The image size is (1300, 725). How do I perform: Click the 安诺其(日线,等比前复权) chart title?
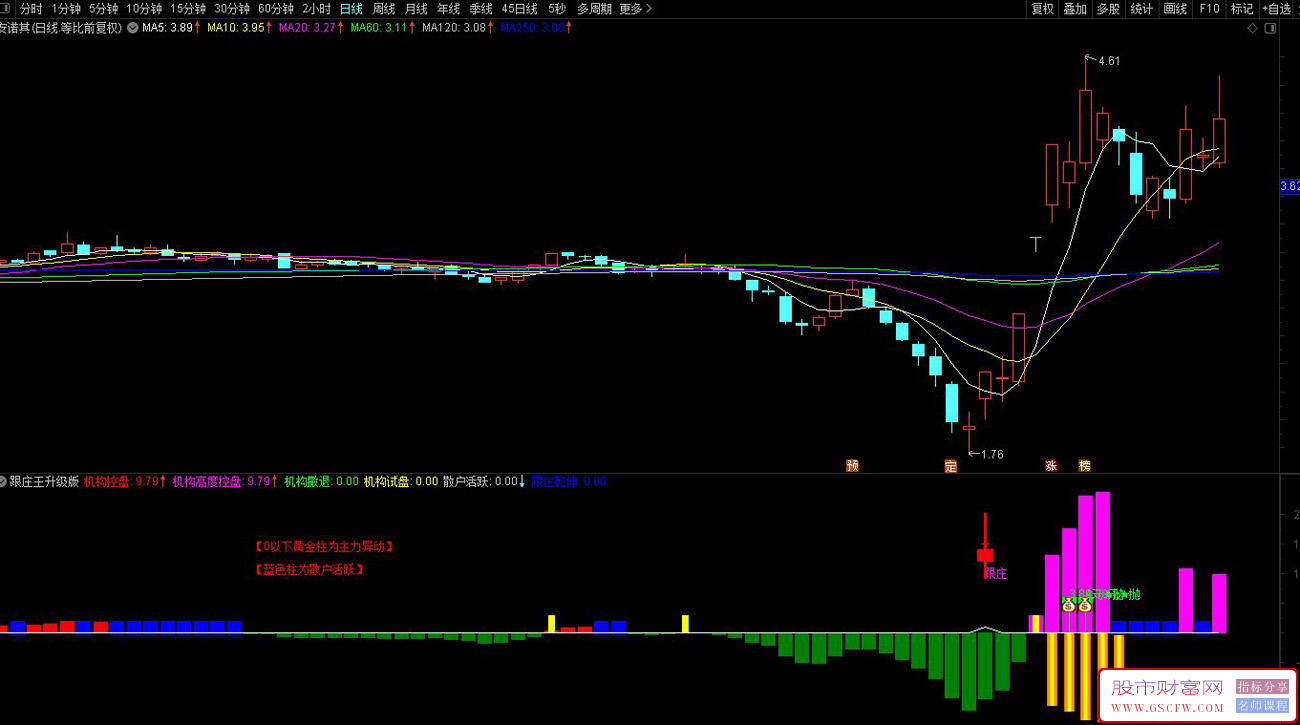pyautogui.click(x=61, y=28)
